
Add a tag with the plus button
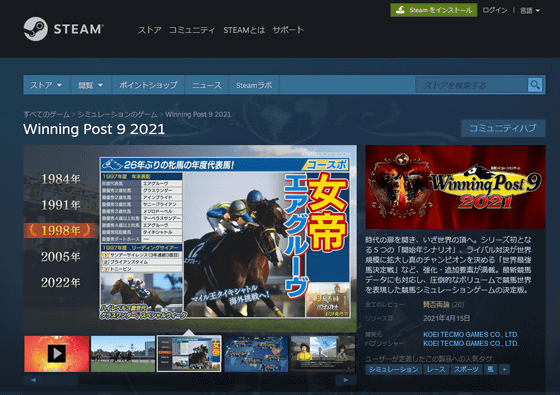pyautogui.click(x=504, y=369)
